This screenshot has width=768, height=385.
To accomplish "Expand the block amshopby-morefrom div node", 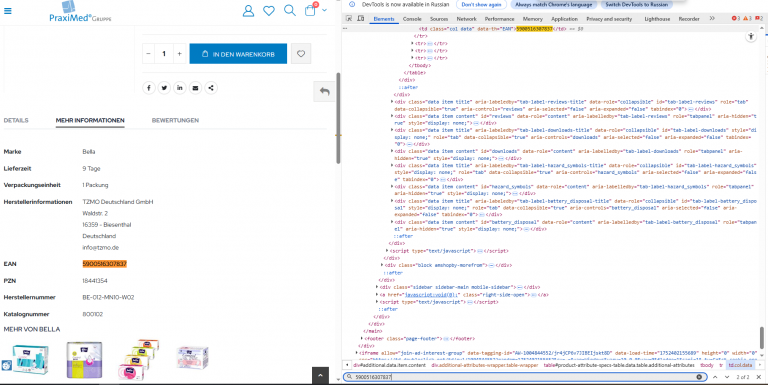I will pyautogui.click(x=382, y=265).
